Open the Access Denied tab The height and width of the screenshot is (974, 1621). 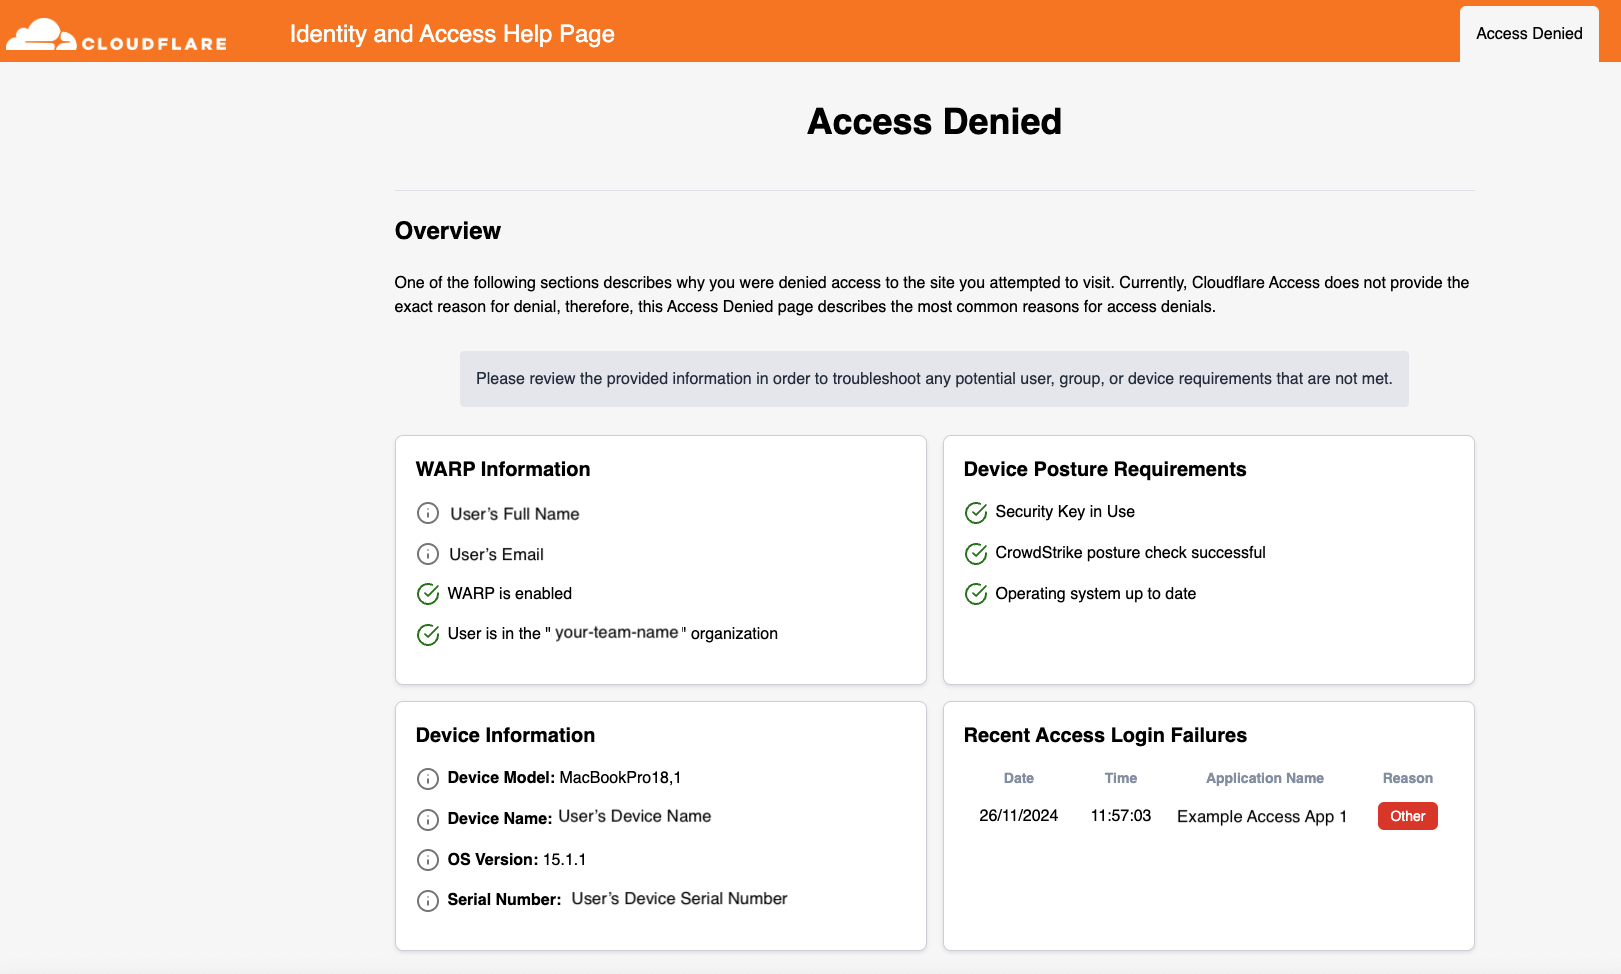click(1529, 34)
